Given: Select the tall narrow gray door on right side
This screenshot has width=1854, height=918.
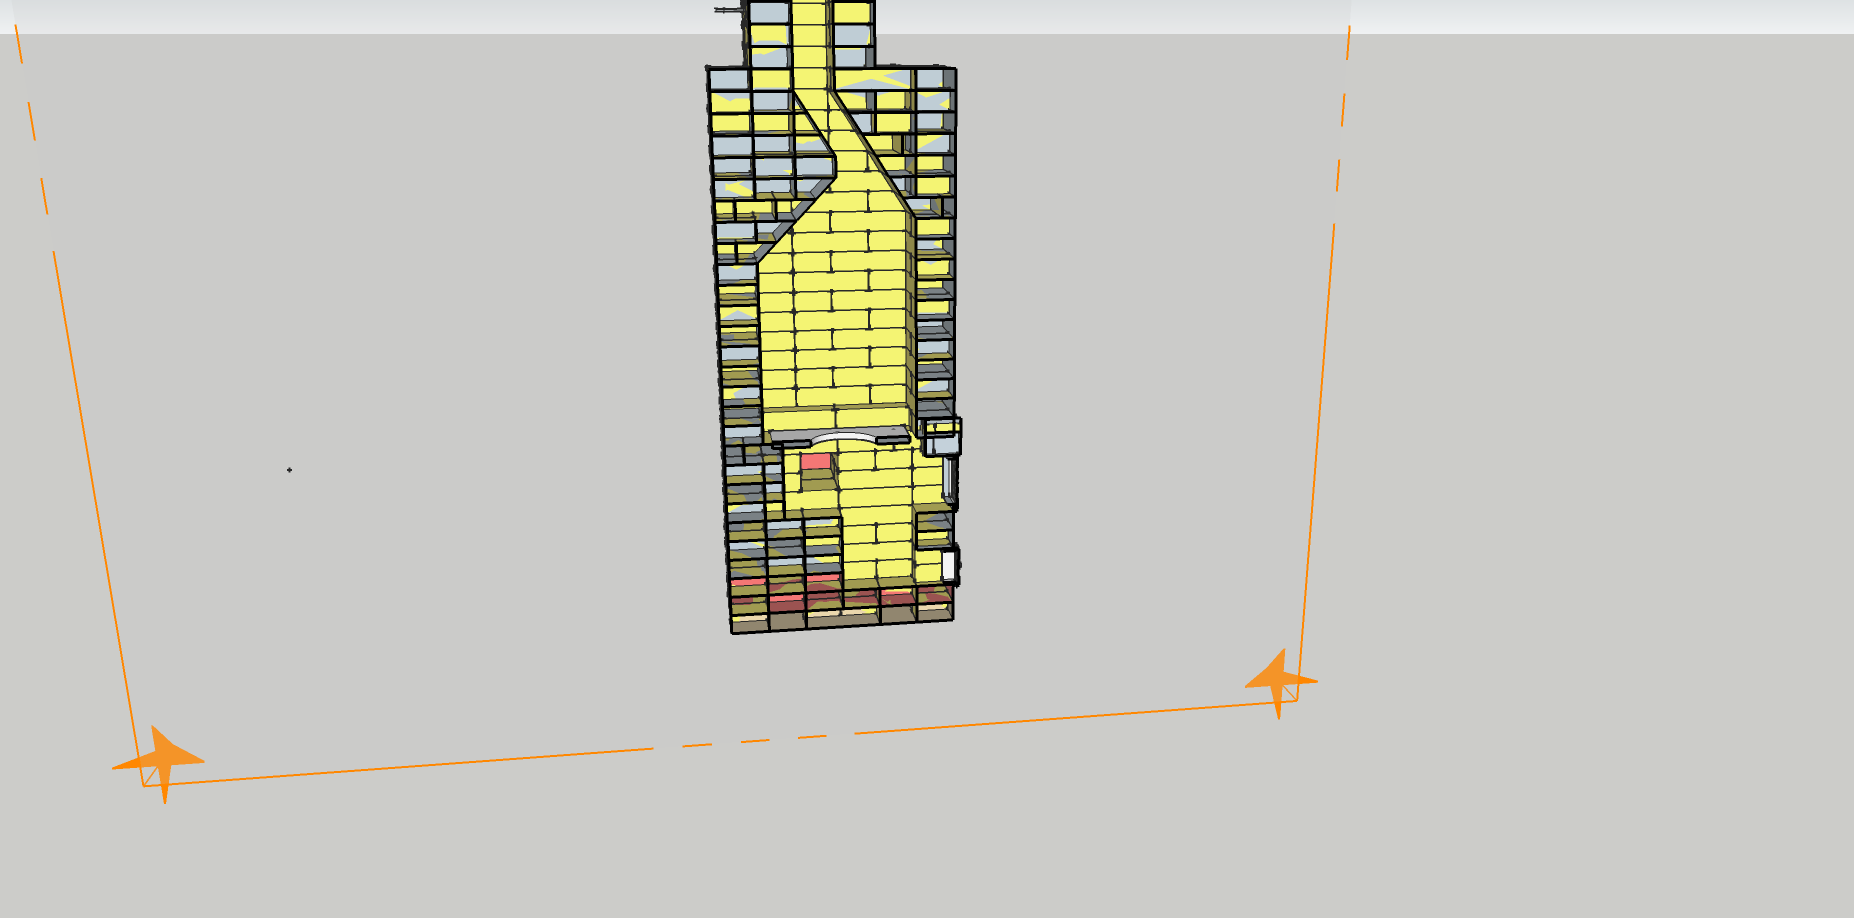Looking at the screenshot, I should [x=948, y=480].
